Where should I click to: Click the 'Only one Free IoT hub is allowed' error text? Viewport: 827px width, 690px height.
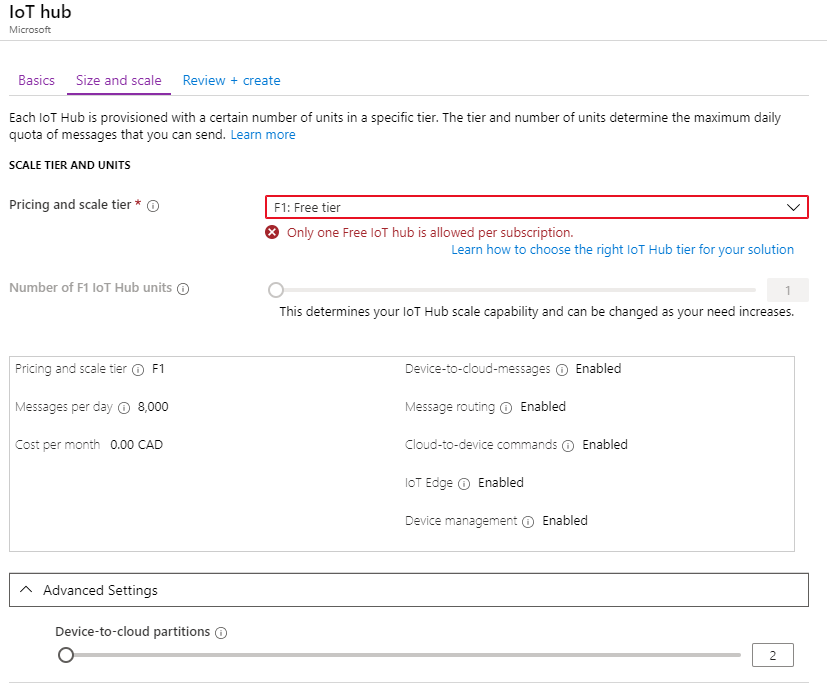430,233
